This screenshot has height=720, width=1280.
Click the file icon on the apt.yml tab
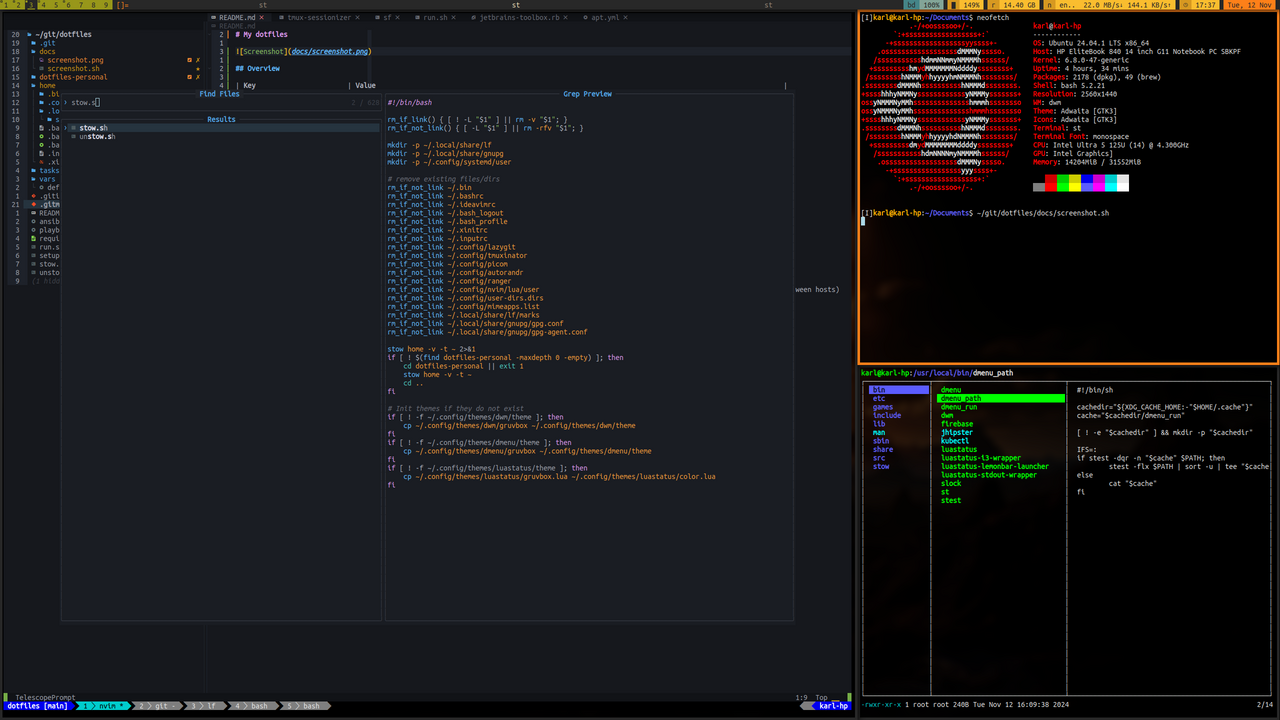pyautogui.click(x=585, y=17)
